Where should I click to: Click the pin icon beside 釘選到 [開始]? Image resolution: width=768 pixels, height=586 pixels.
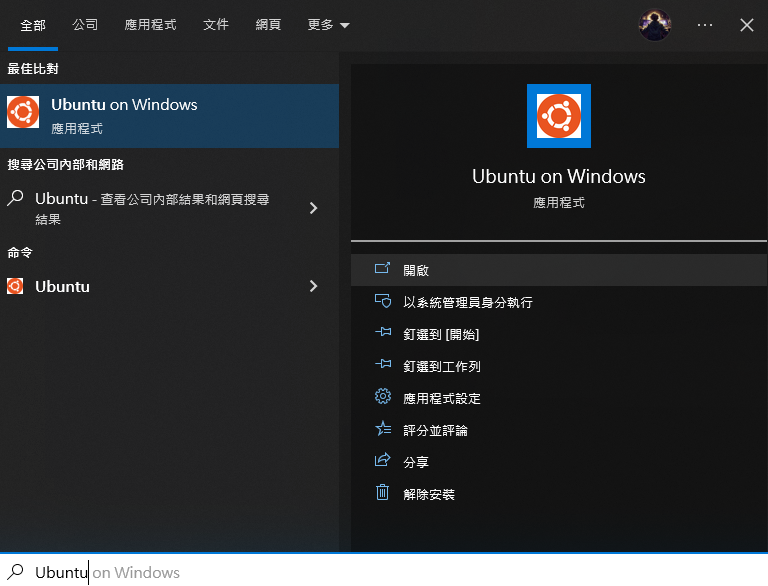pyautogui.click(x=383, y=332)
